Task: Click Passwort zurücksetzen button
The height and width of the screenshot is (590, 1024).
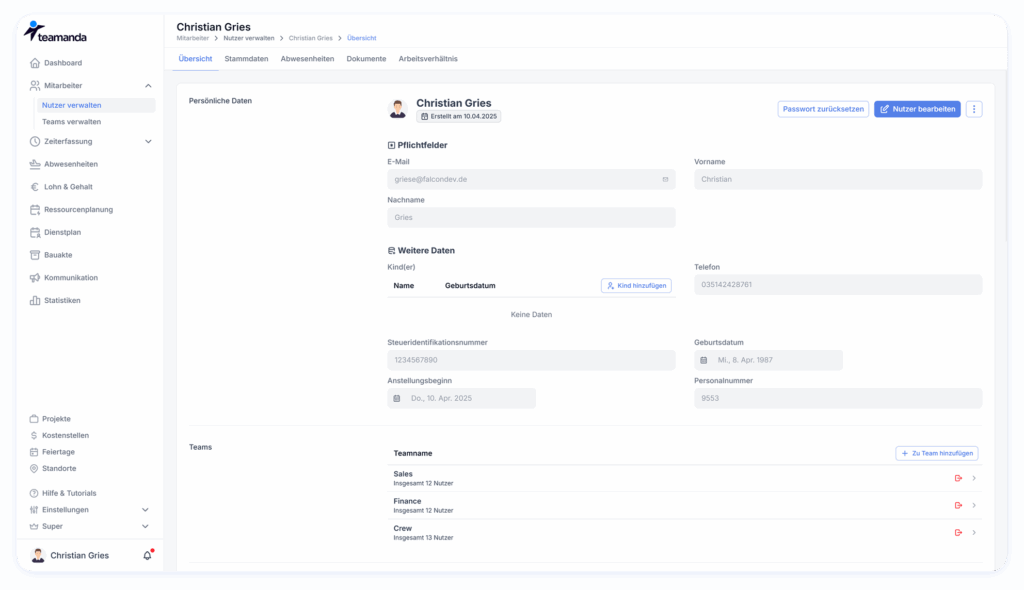Action: click(x=823, y=109)
